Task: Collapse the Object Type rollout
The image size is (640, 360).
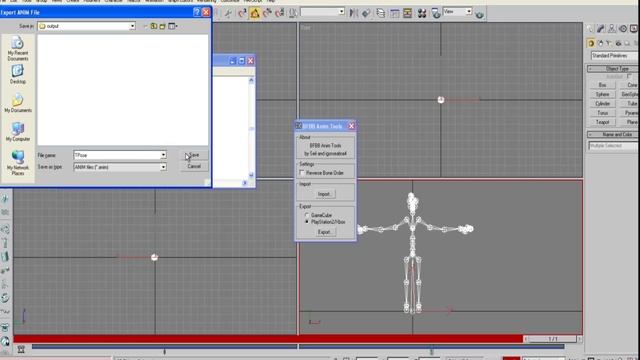Action: pos(613,69)
